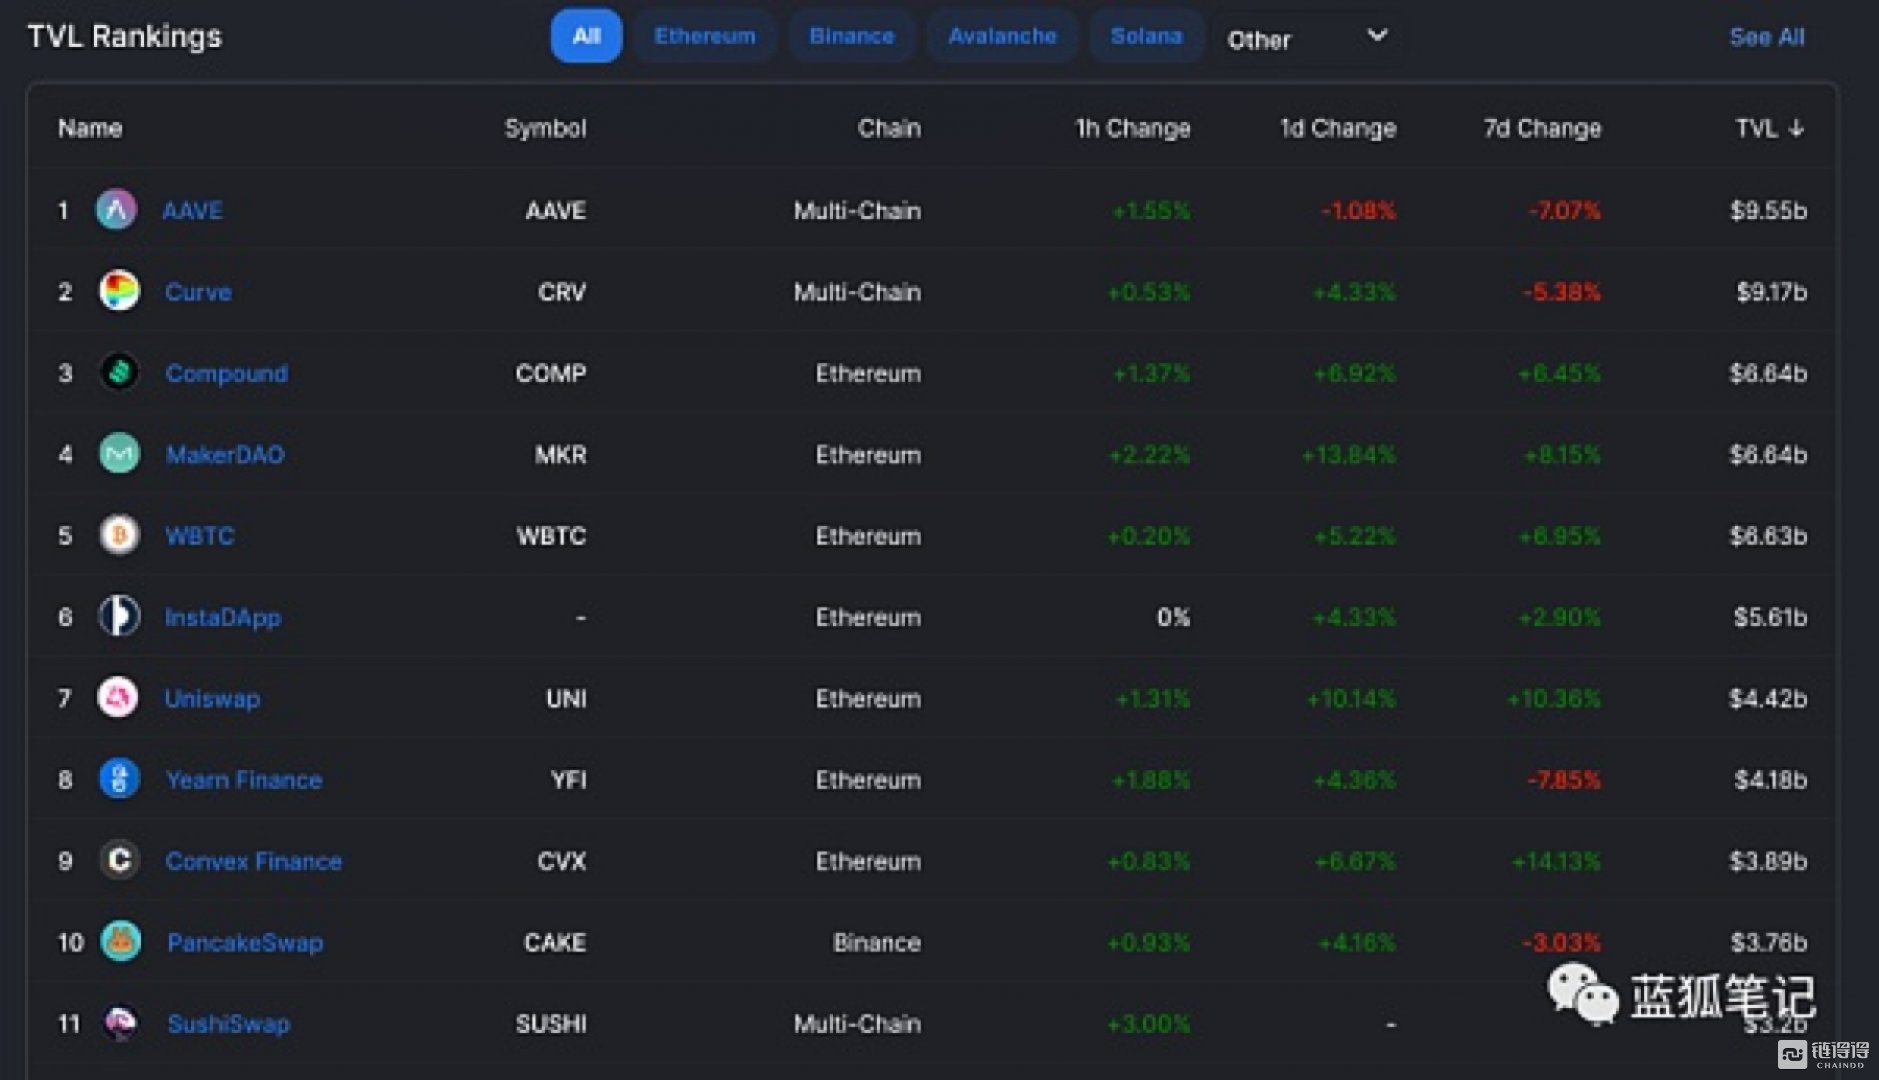Click the Convex Finance logo icon
The height and width of the screenshot is (1080, 1879).
tap(119, 860)
